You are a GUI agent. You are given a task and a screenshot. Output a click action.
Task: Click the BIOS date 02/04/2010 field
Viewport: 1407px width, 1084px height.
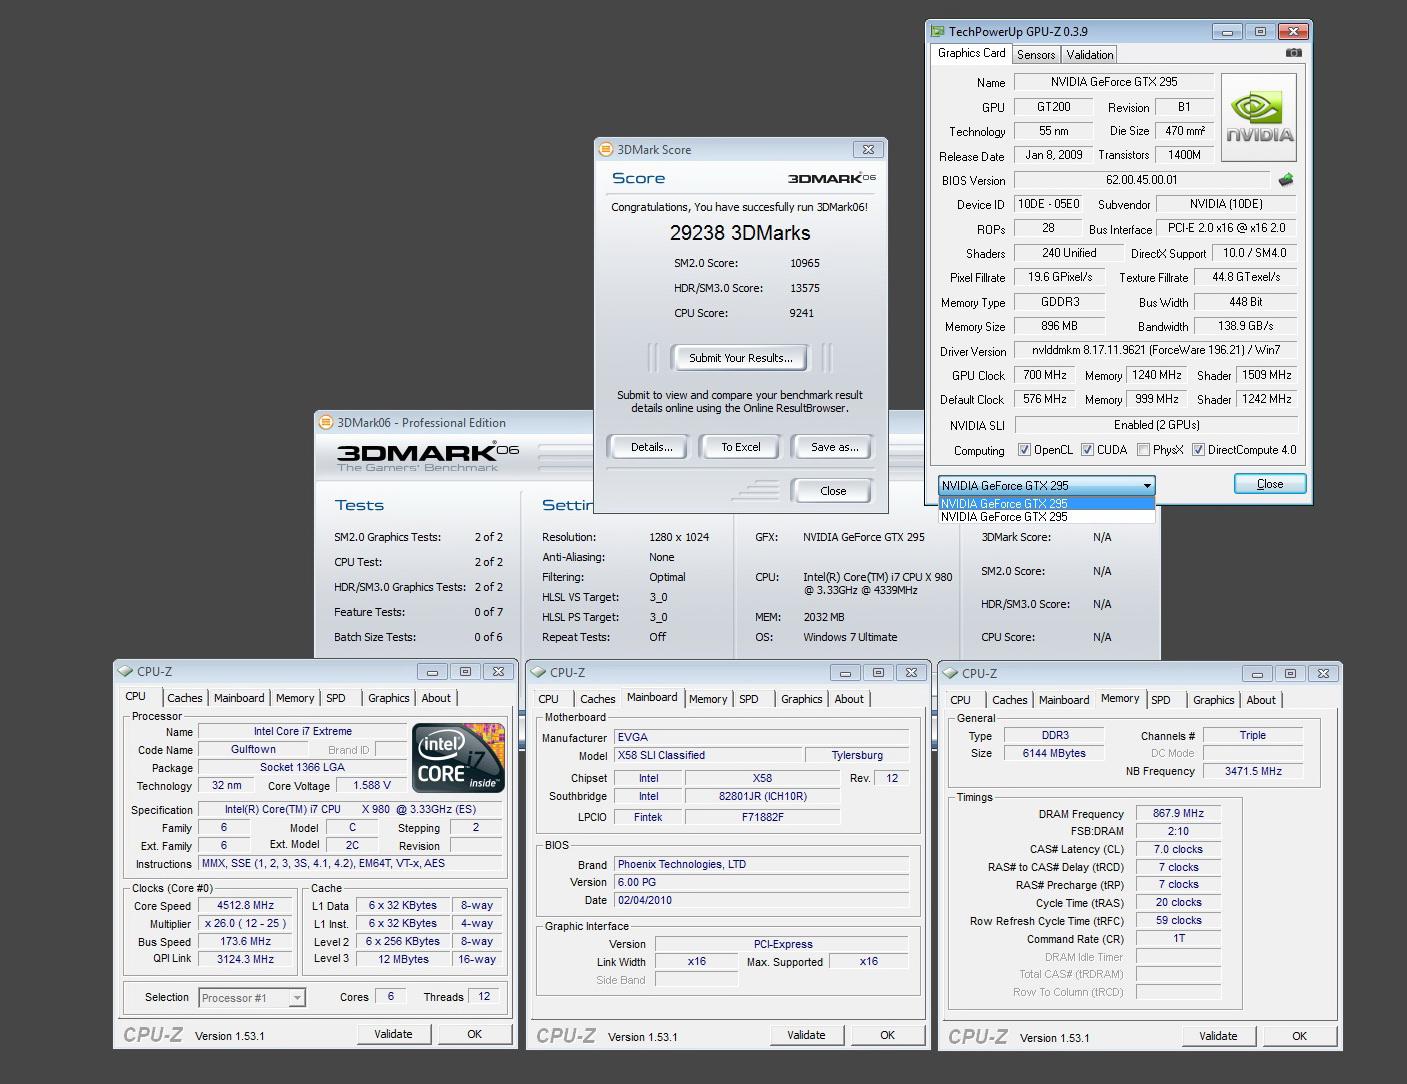click(x=761, y=900)
